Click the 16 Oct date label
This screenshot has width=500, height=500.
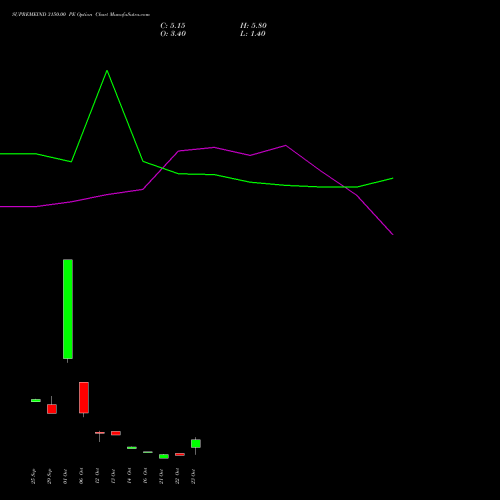[145, 476]
